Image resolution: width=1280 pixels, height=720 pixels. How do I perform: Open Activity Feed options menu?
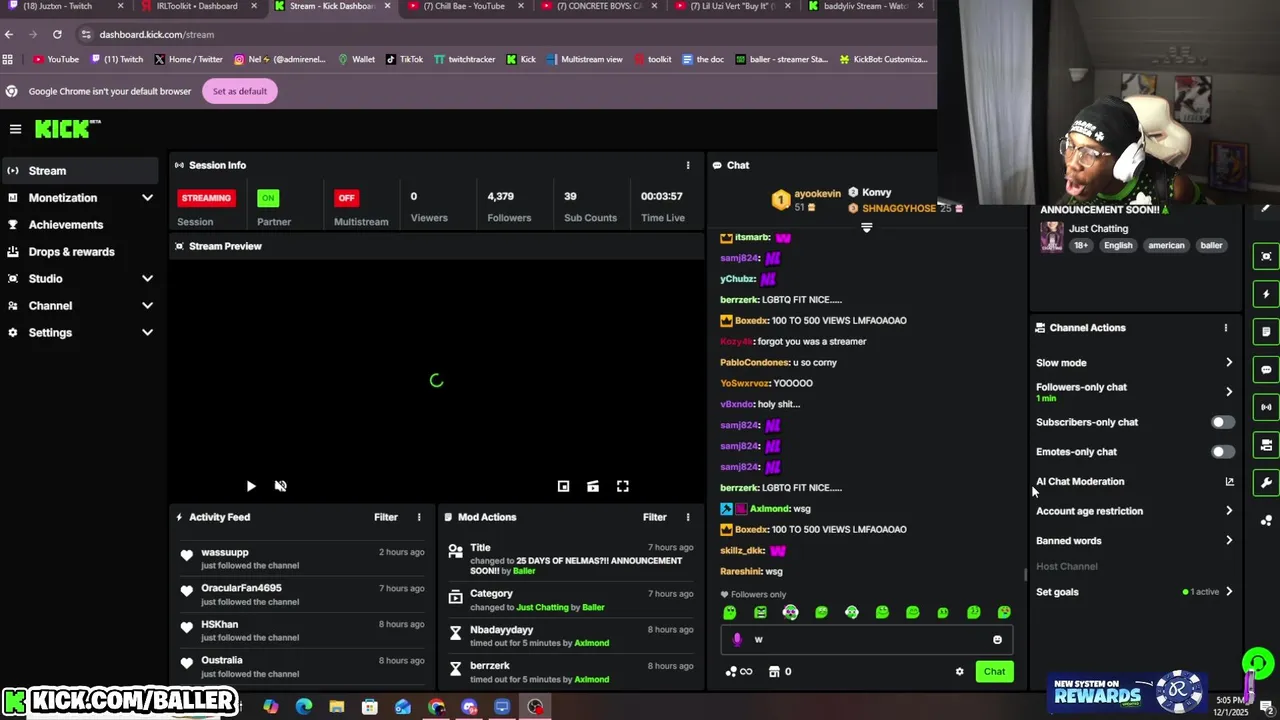click(419, 517)
